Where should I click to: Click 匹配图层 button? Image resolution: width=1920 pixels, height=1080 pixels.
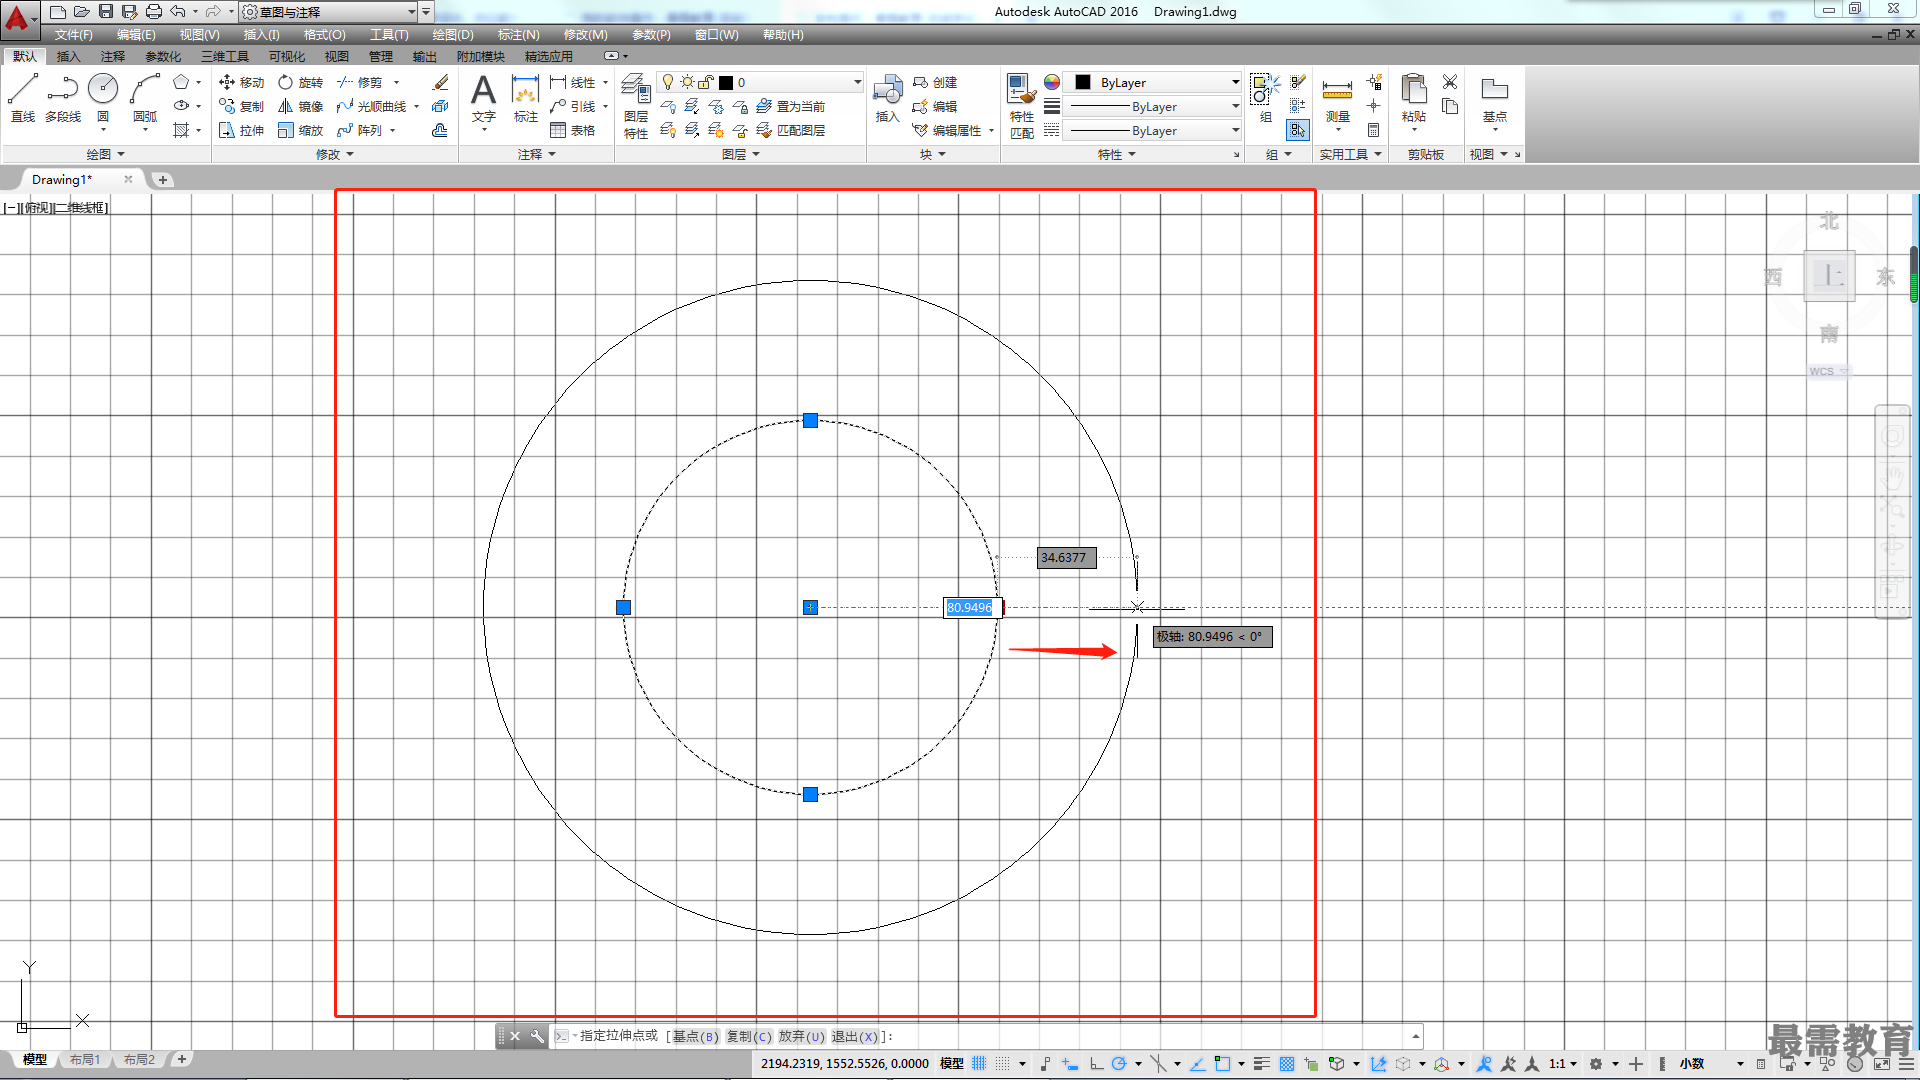click(x=791, y=130)
